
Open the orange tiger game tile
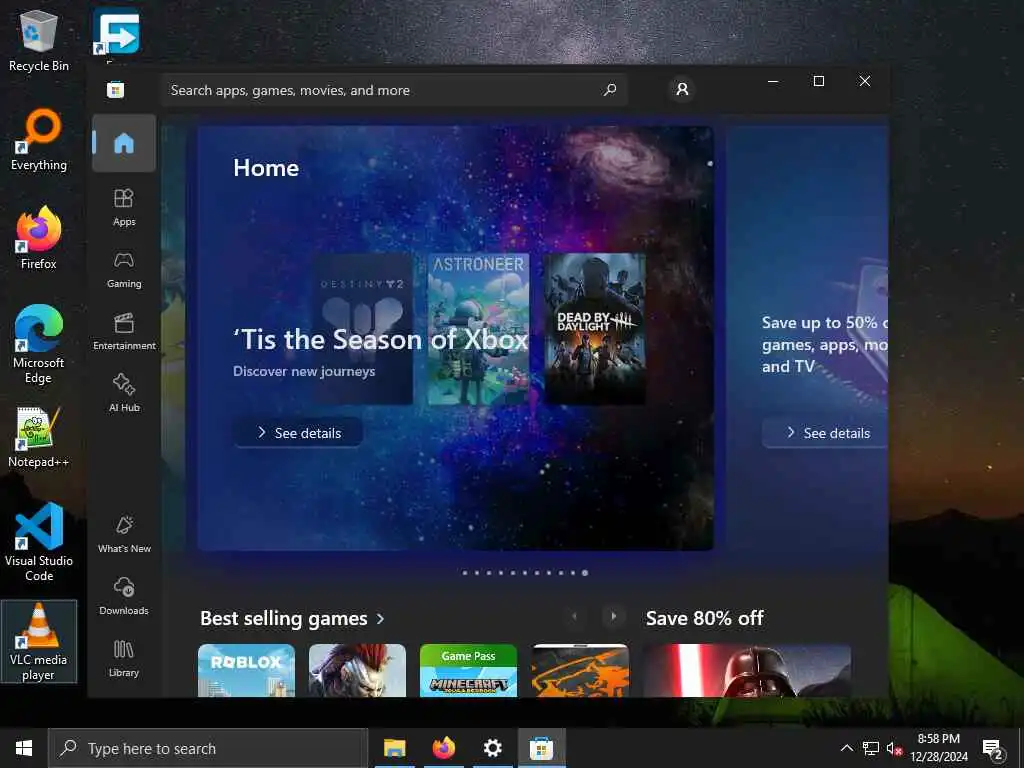pos(580,670)
